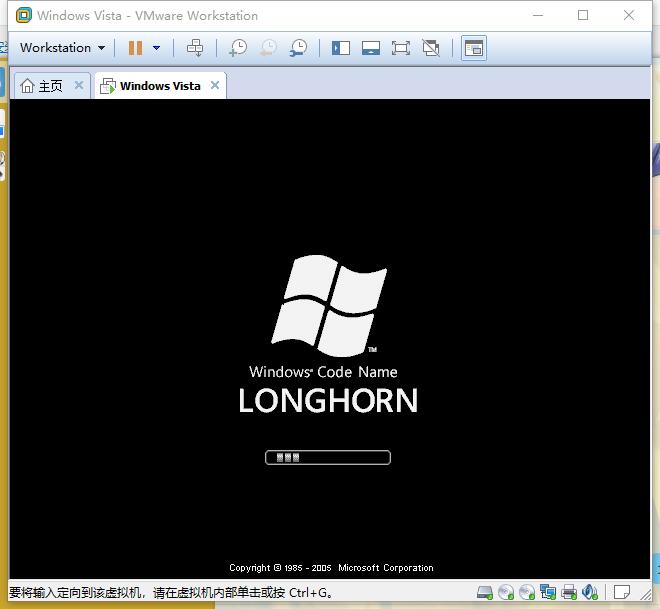The height and width of the screenshot is (609, 660).
Task: Toggle the console view button
Action: coord(474,48)
